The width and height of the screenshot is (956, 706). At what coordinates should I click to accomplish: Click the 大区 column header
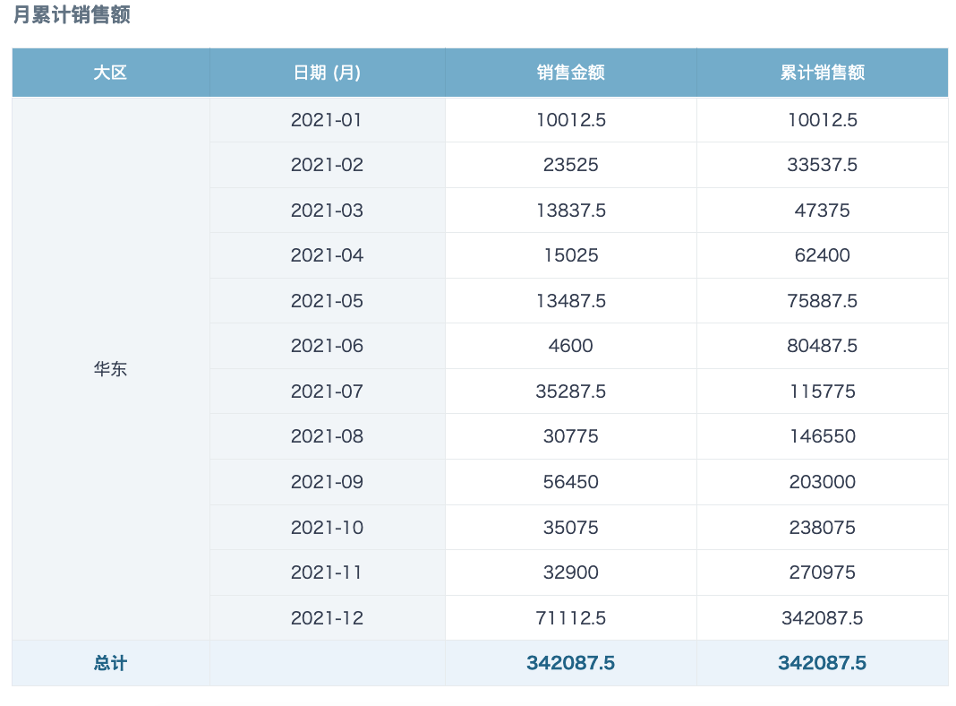tap(110, 73)
